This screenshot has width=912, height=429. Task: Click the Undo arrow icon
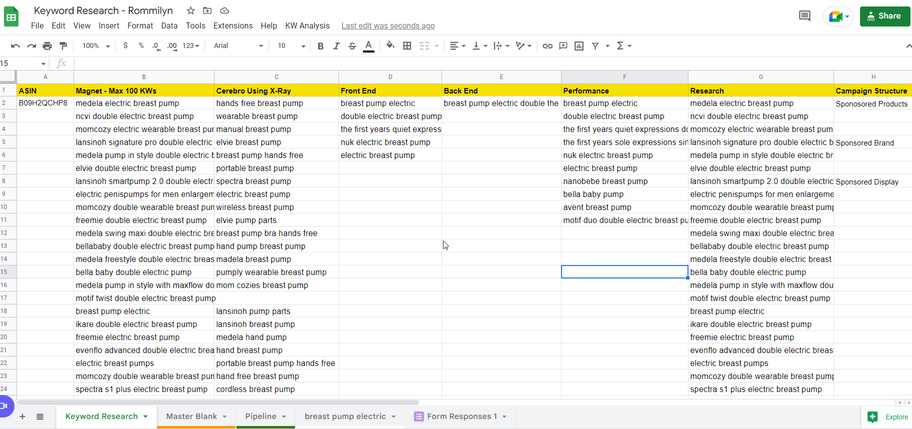point(16,46)
